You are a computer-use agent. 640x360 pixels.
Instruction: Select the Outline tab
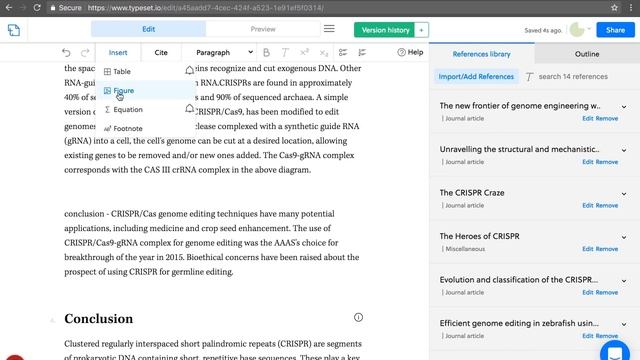point(587,54)
